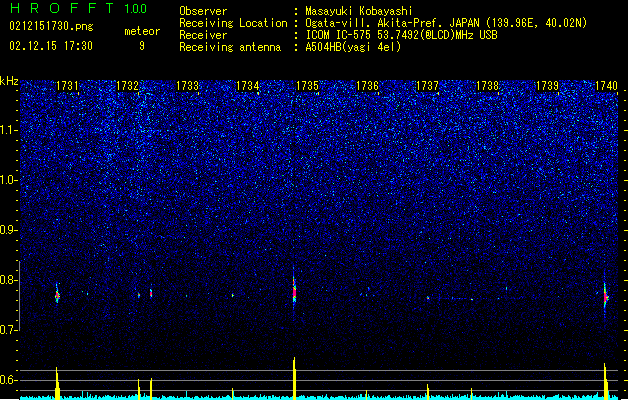
Task: Click the 1731 time marker
Action: pos(67,86)
